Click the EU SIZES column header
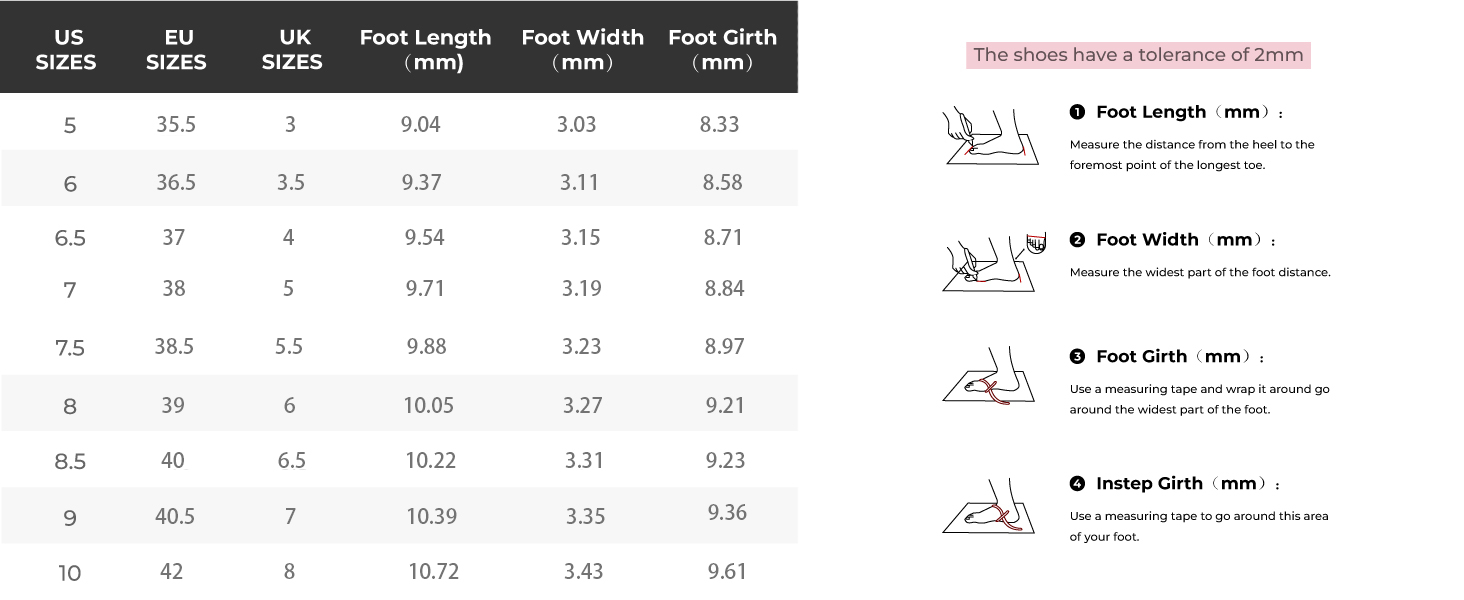Screen dimensions: 1464x600 pos(176,50)
